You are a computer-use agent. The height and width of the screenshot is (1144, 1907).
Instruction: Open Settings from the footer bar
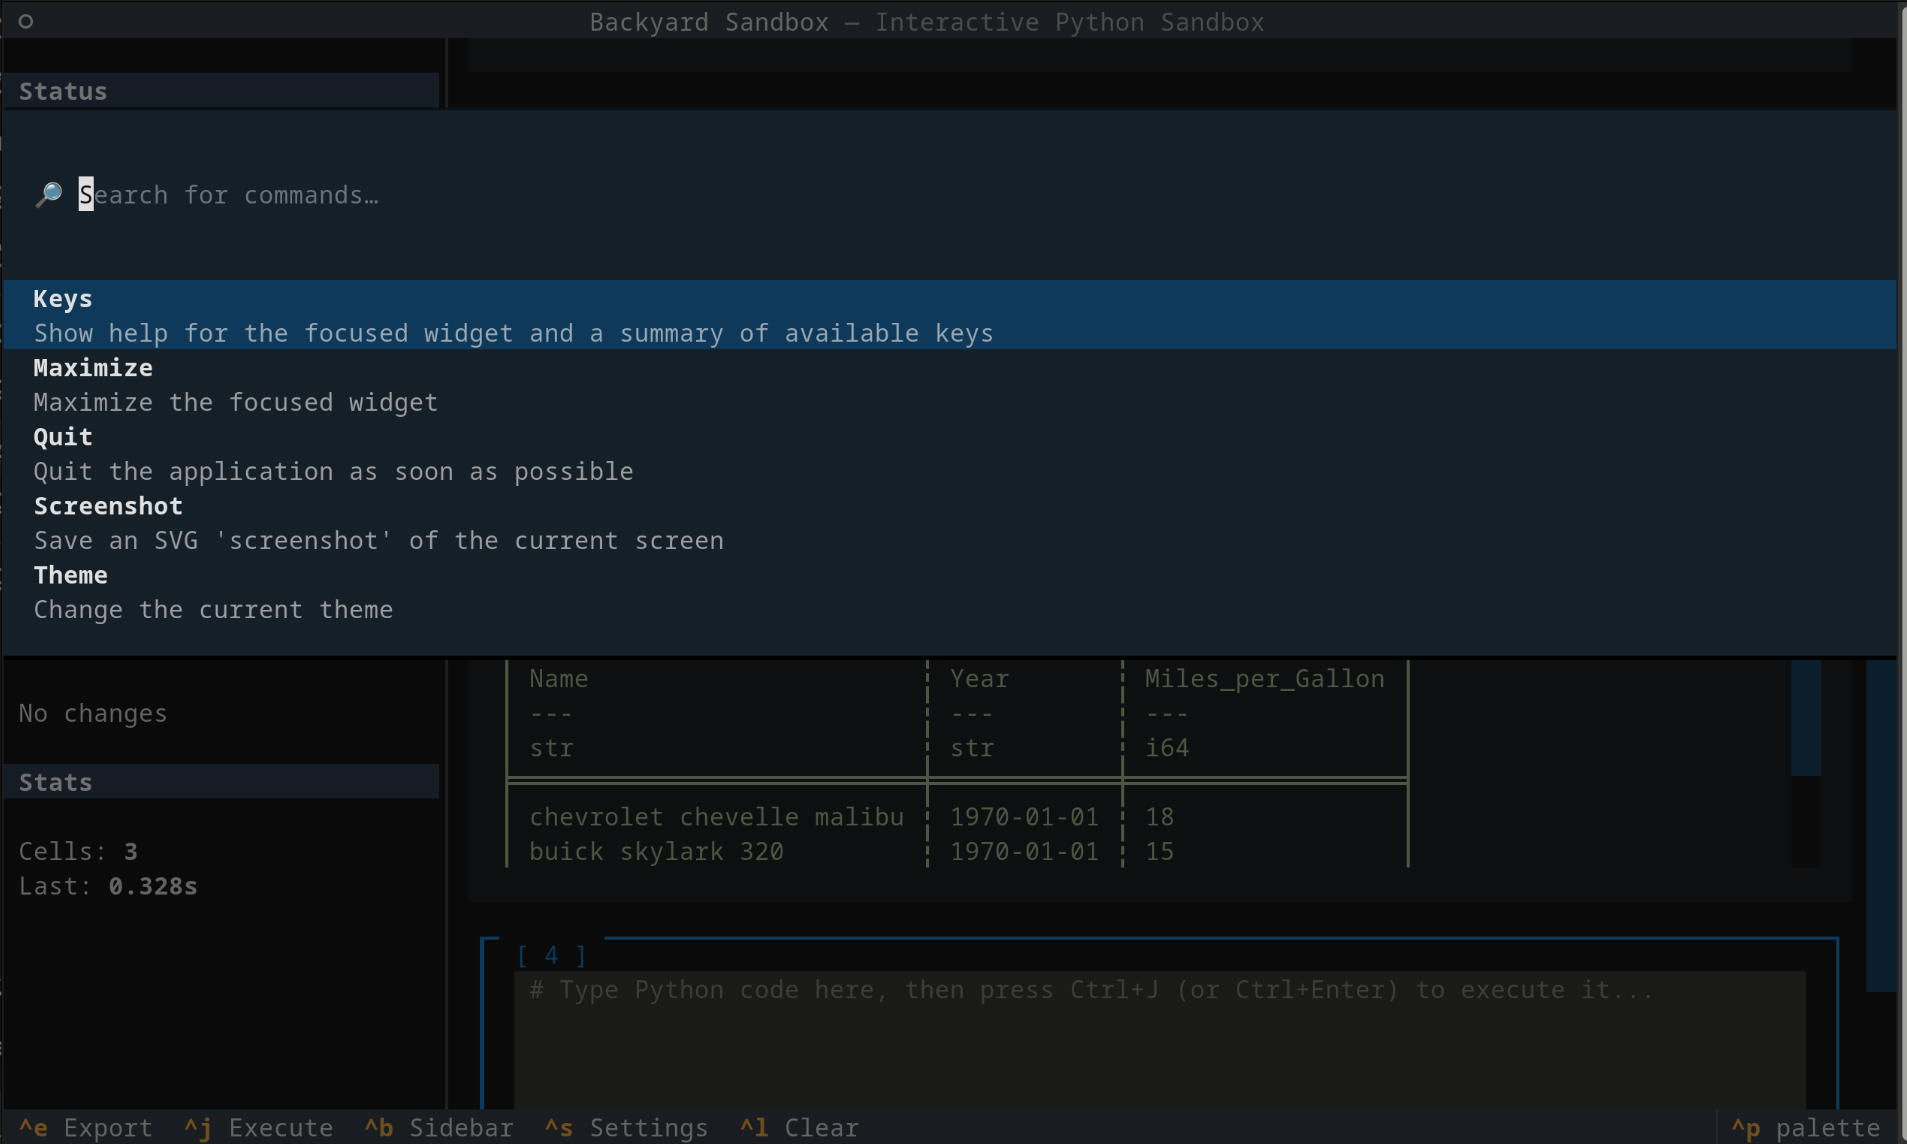tap(626, 1127)
